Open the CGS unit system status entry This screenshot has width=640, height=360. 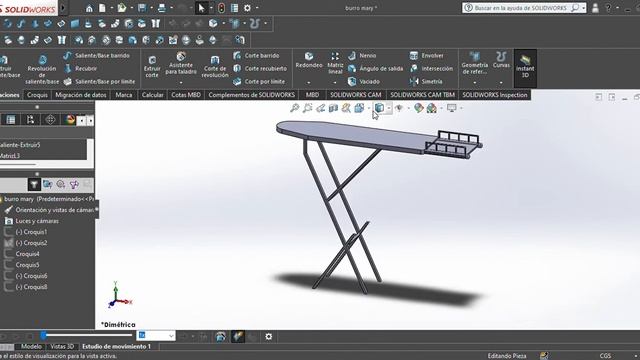click(605, 356)
